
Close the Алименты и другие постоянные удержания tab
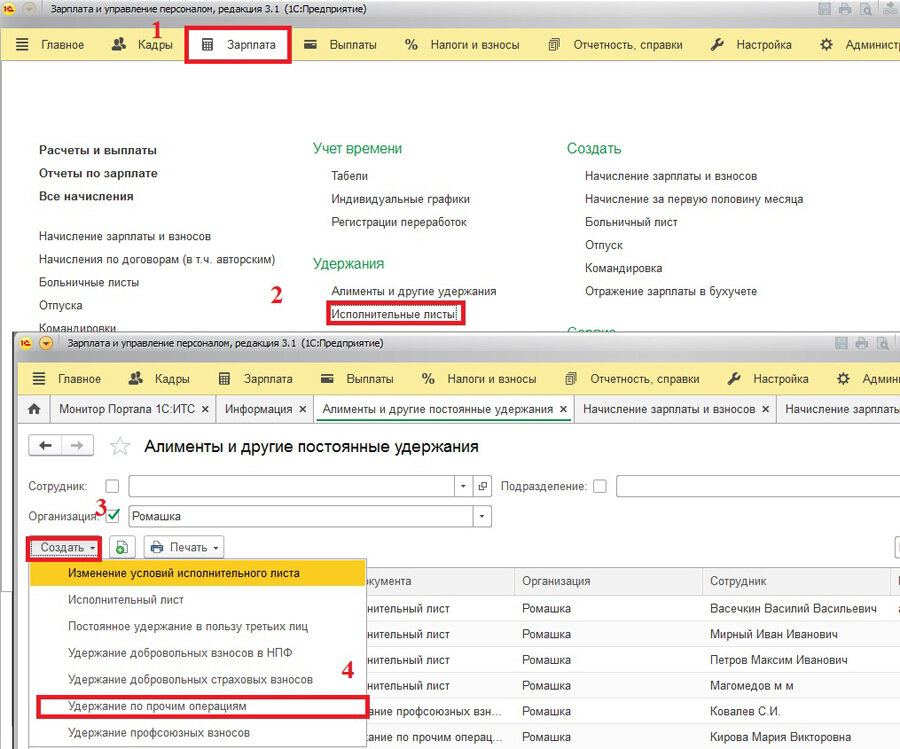pos(564,409)
